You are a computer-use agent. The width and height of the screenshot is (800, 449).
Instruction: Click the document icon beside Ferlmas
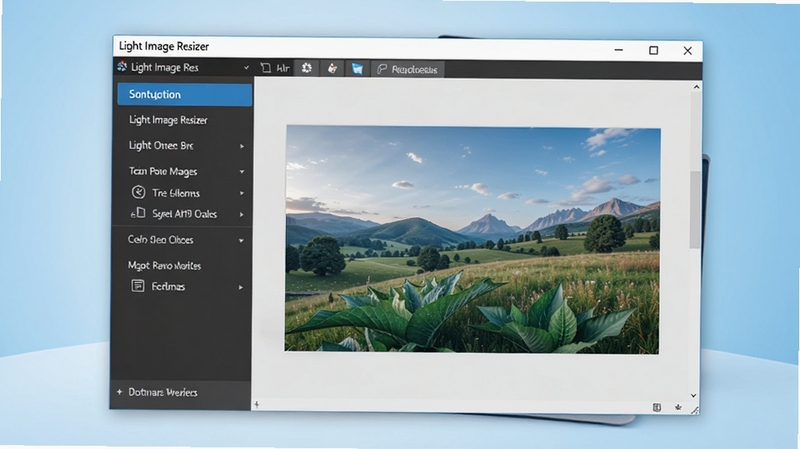pyautogui.click(x=138, y=286)
